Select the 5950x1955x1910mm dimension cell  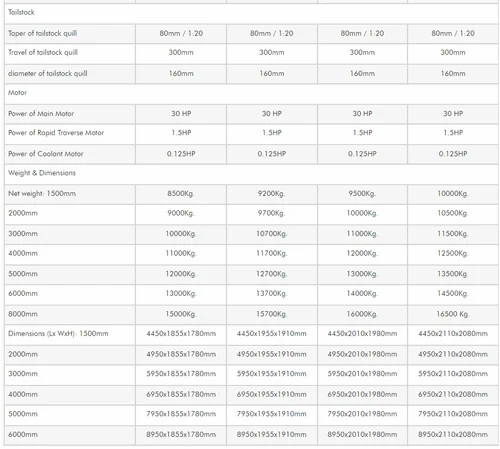coord(272,374)
